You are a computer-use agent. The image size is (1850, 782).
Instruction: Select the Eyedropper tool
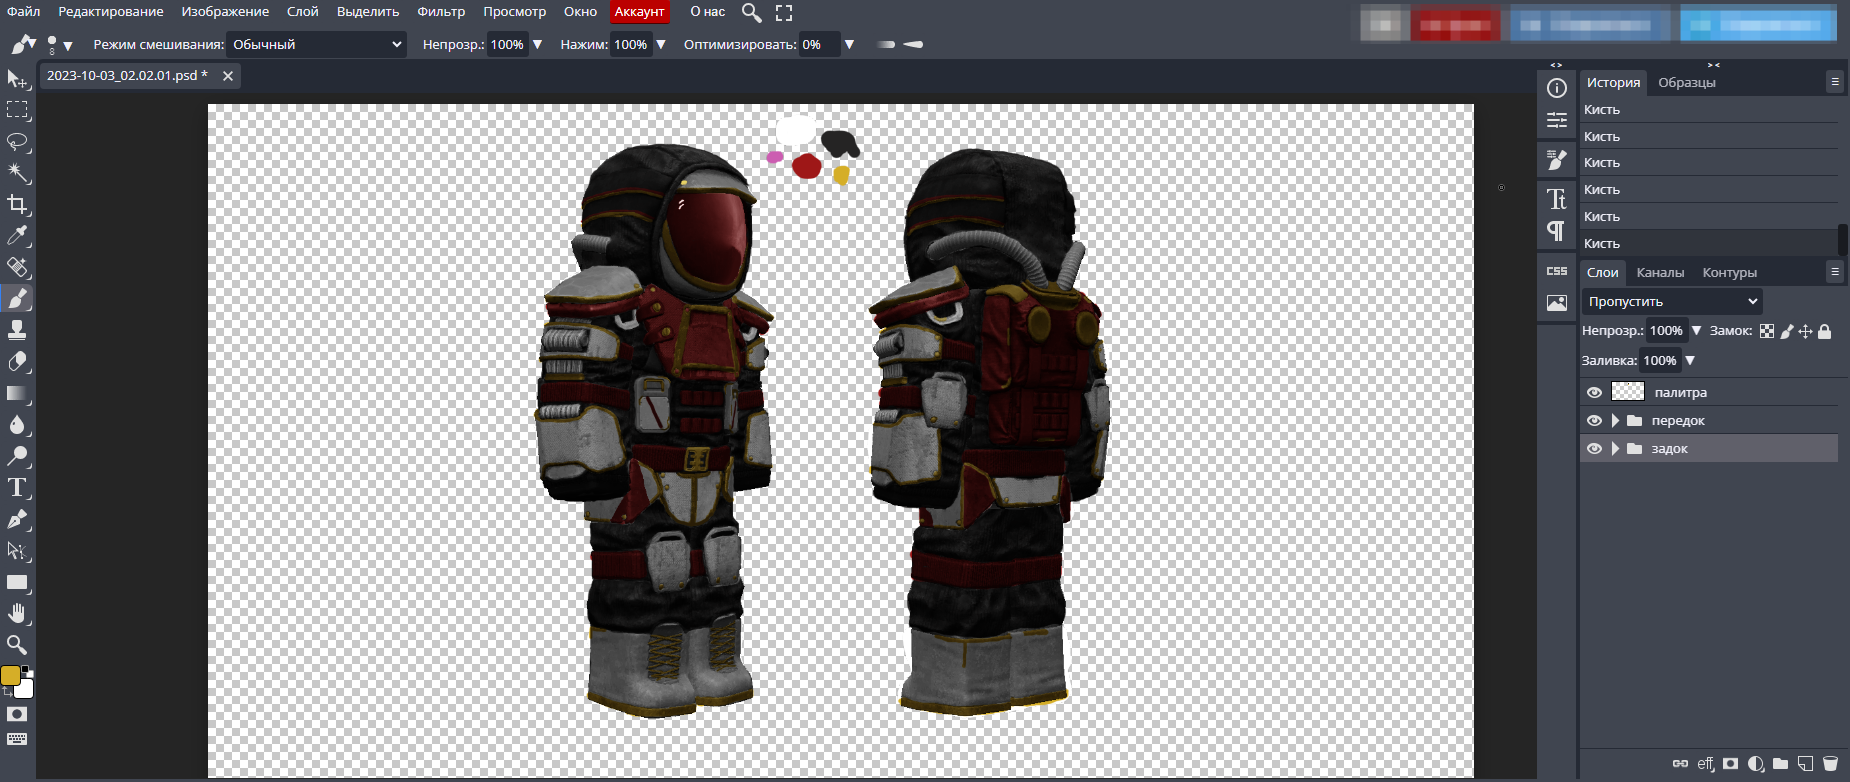point(17,236)
